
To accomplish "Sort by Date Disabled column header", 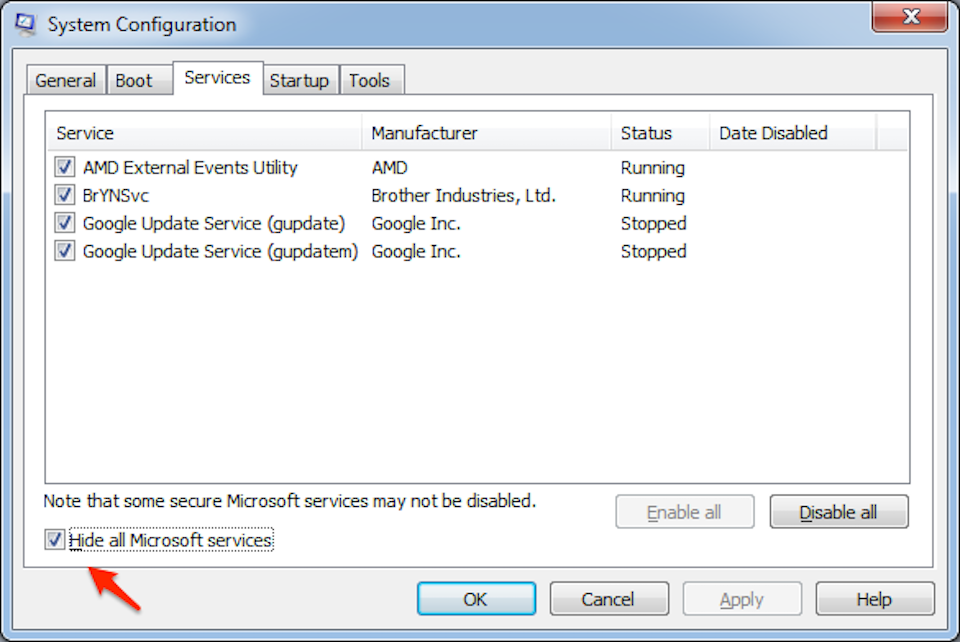I will tap(792, 133).
